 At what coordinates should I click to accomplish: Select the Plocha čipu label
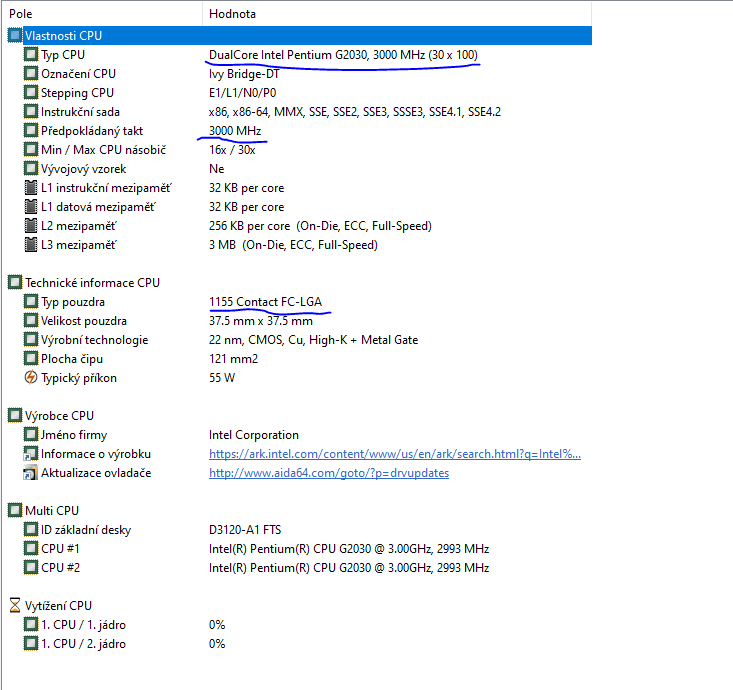coord(72,359)
